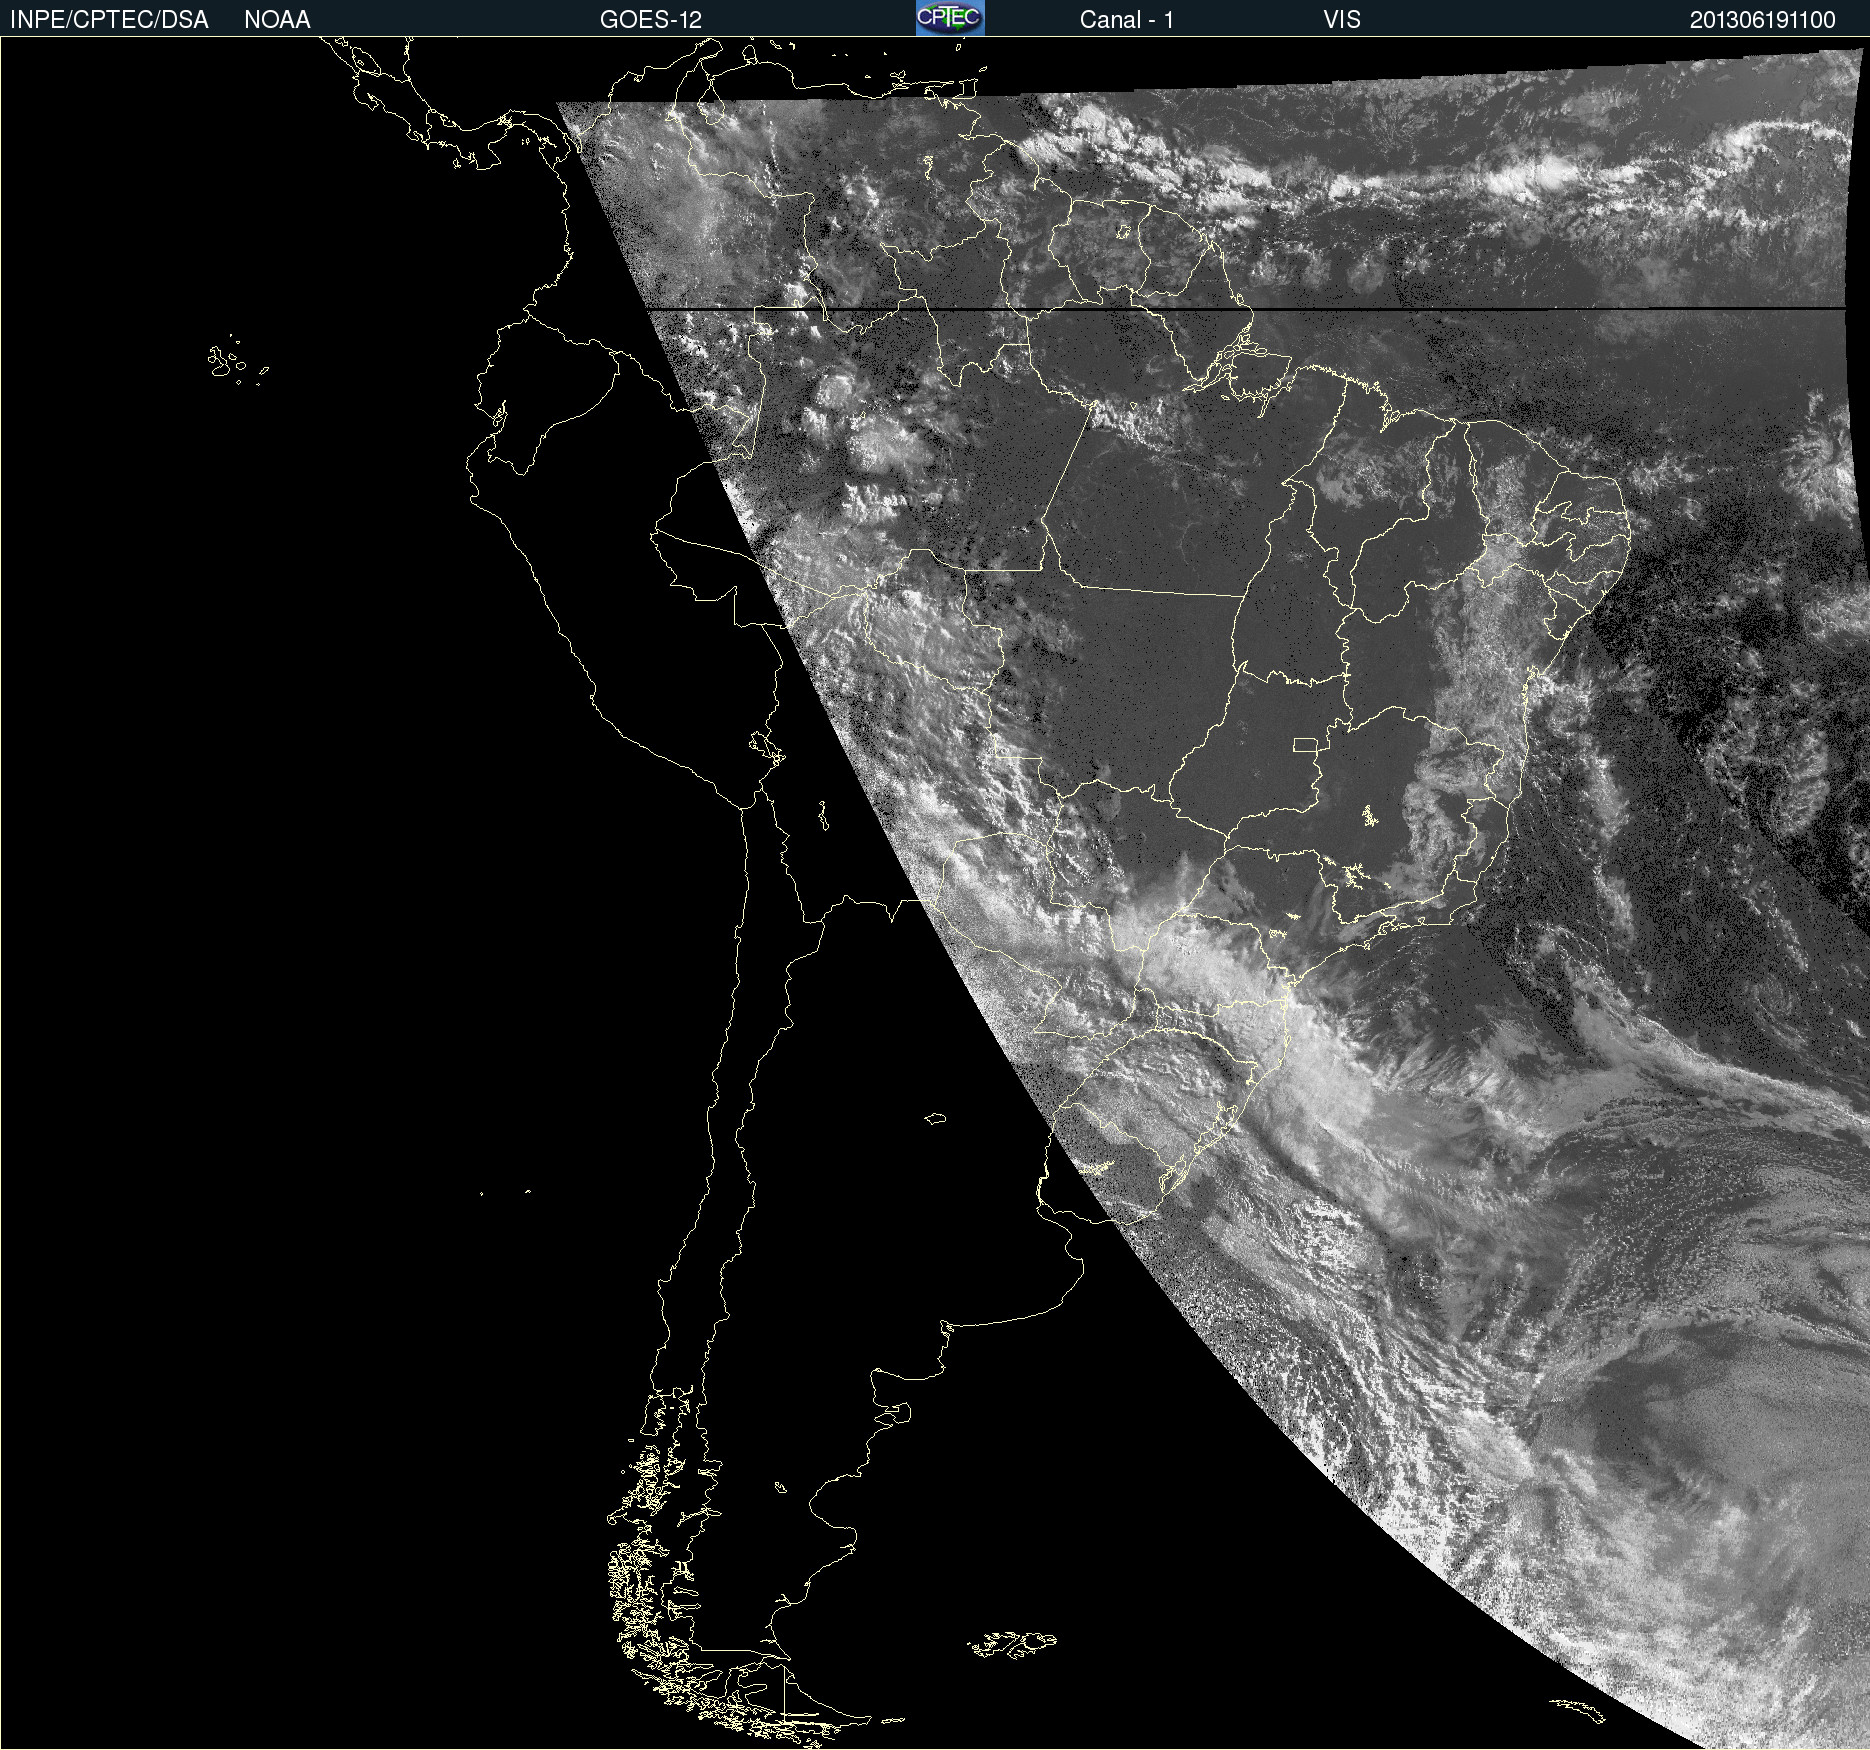The width and height of the screenshot is (1870, 1750).
Task: Click the GOES-12 satellite label
Action: (651, 20)
